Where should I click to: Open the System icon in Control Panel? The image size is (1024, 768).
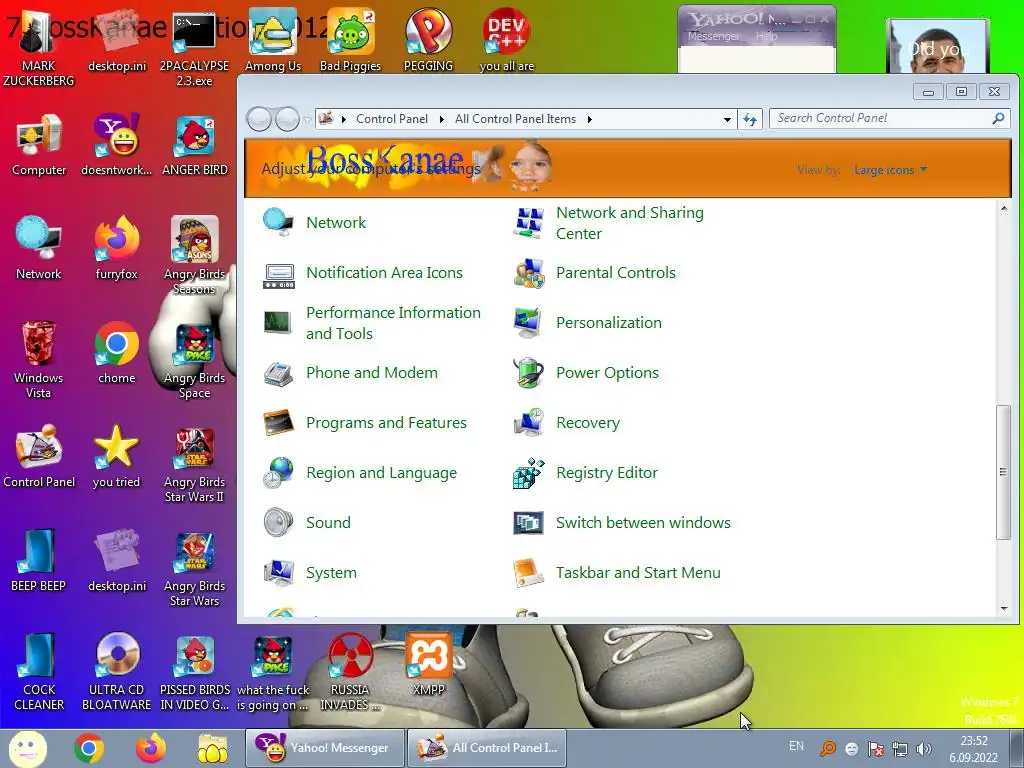(279, 573)
